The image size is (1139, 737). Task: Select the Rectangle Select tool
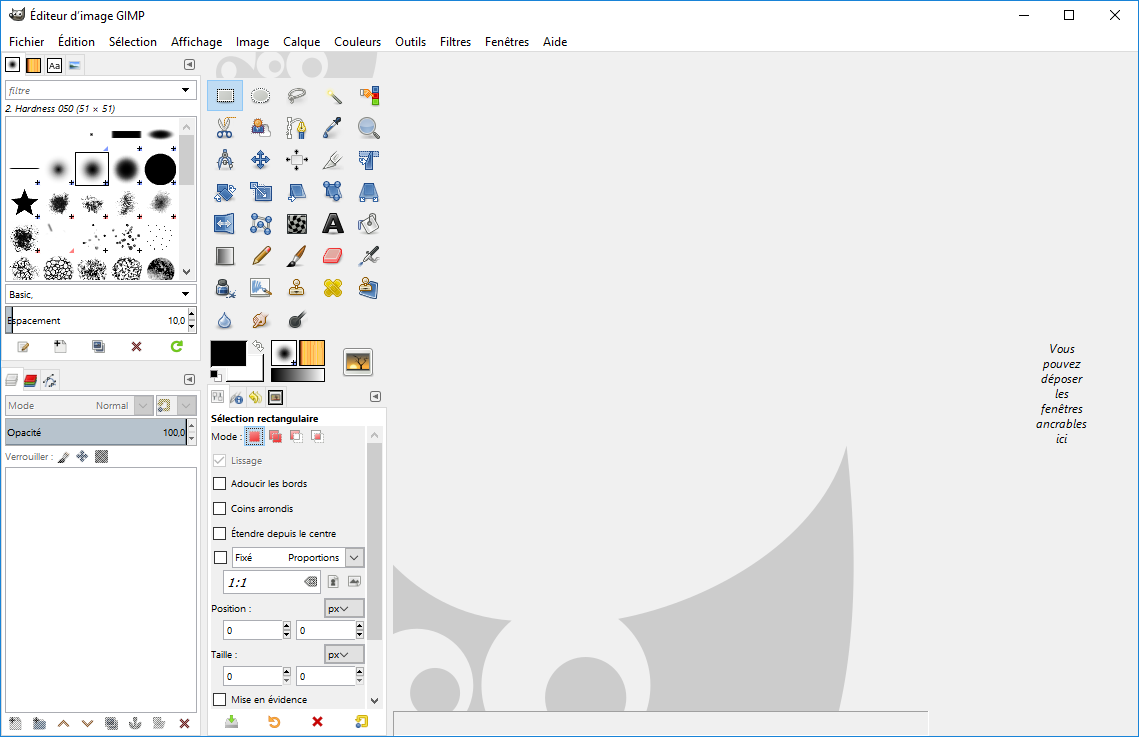(x=225, y=96)
